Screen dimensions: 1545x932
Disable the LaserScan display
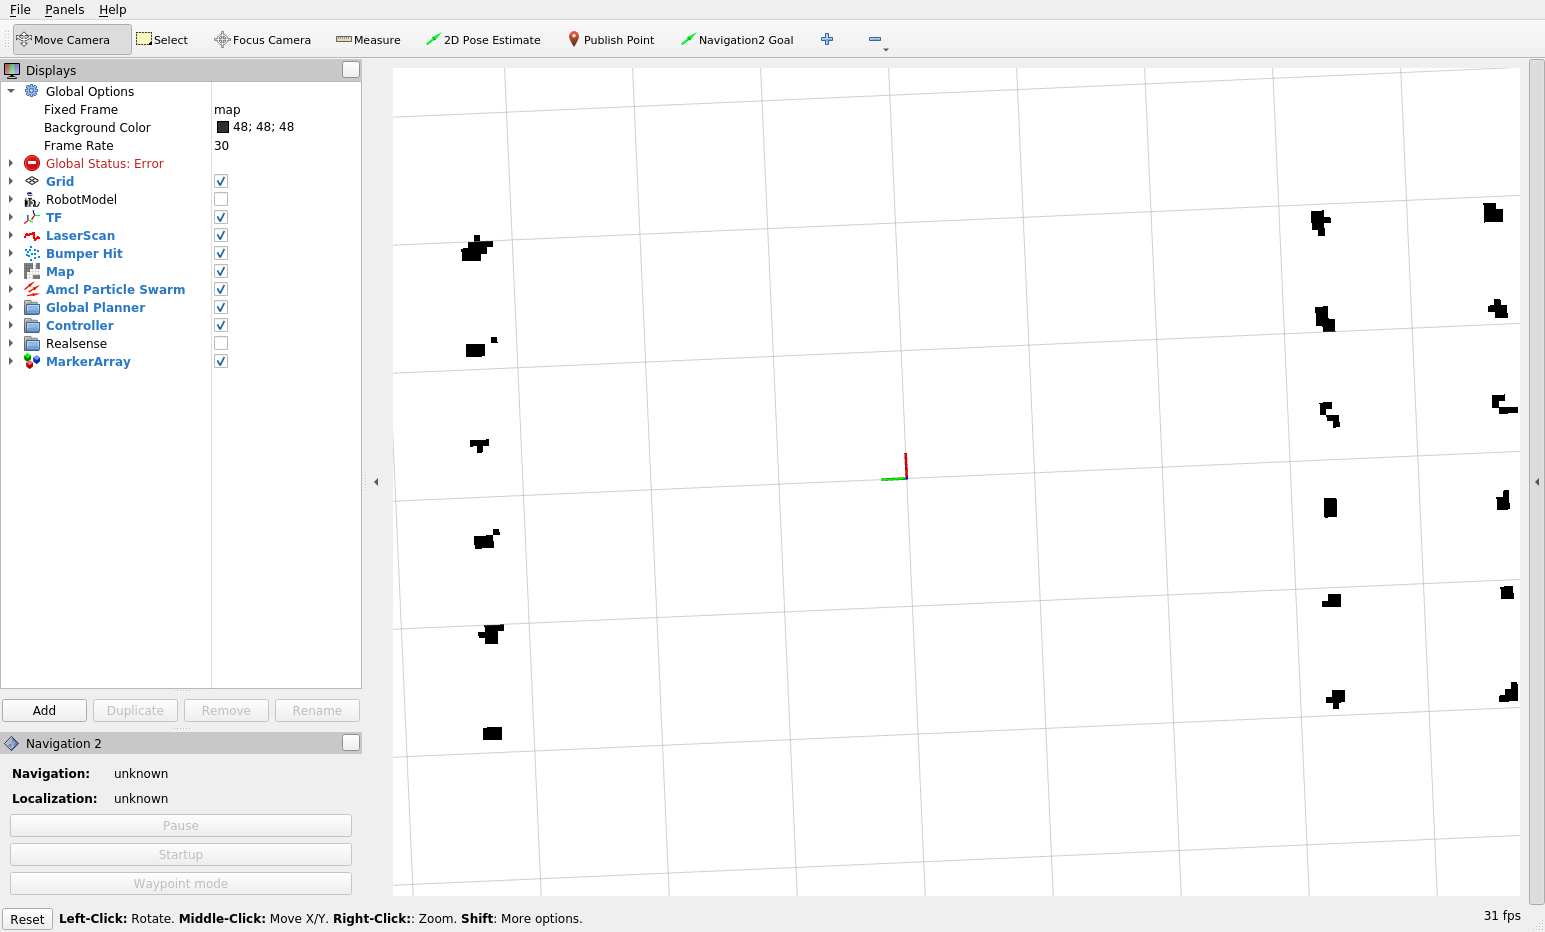click(220, 235)
